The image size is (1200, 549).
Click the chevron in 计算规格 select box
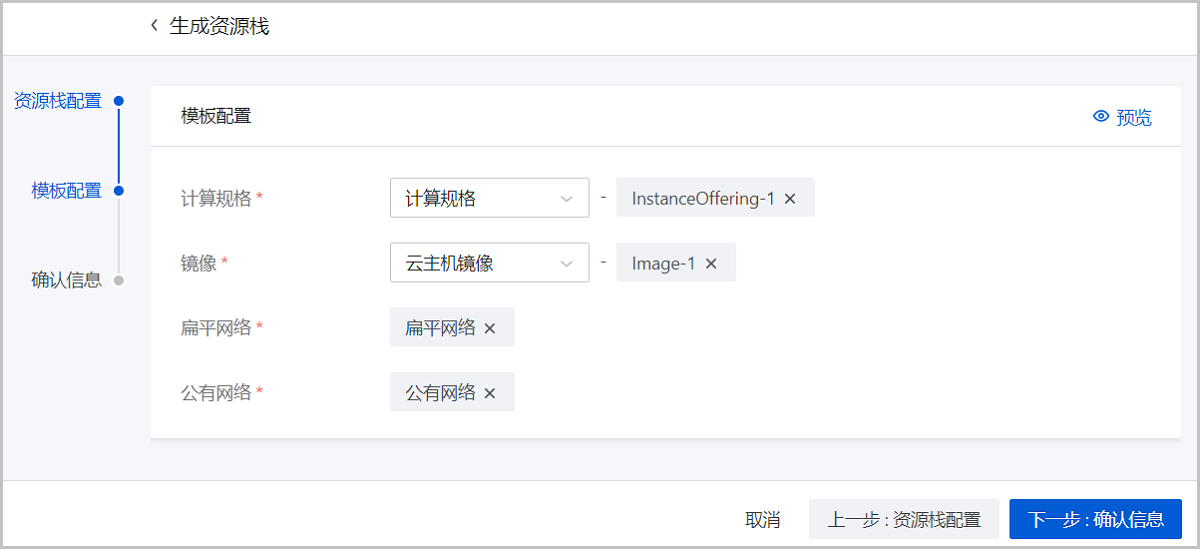pos(567,199)
